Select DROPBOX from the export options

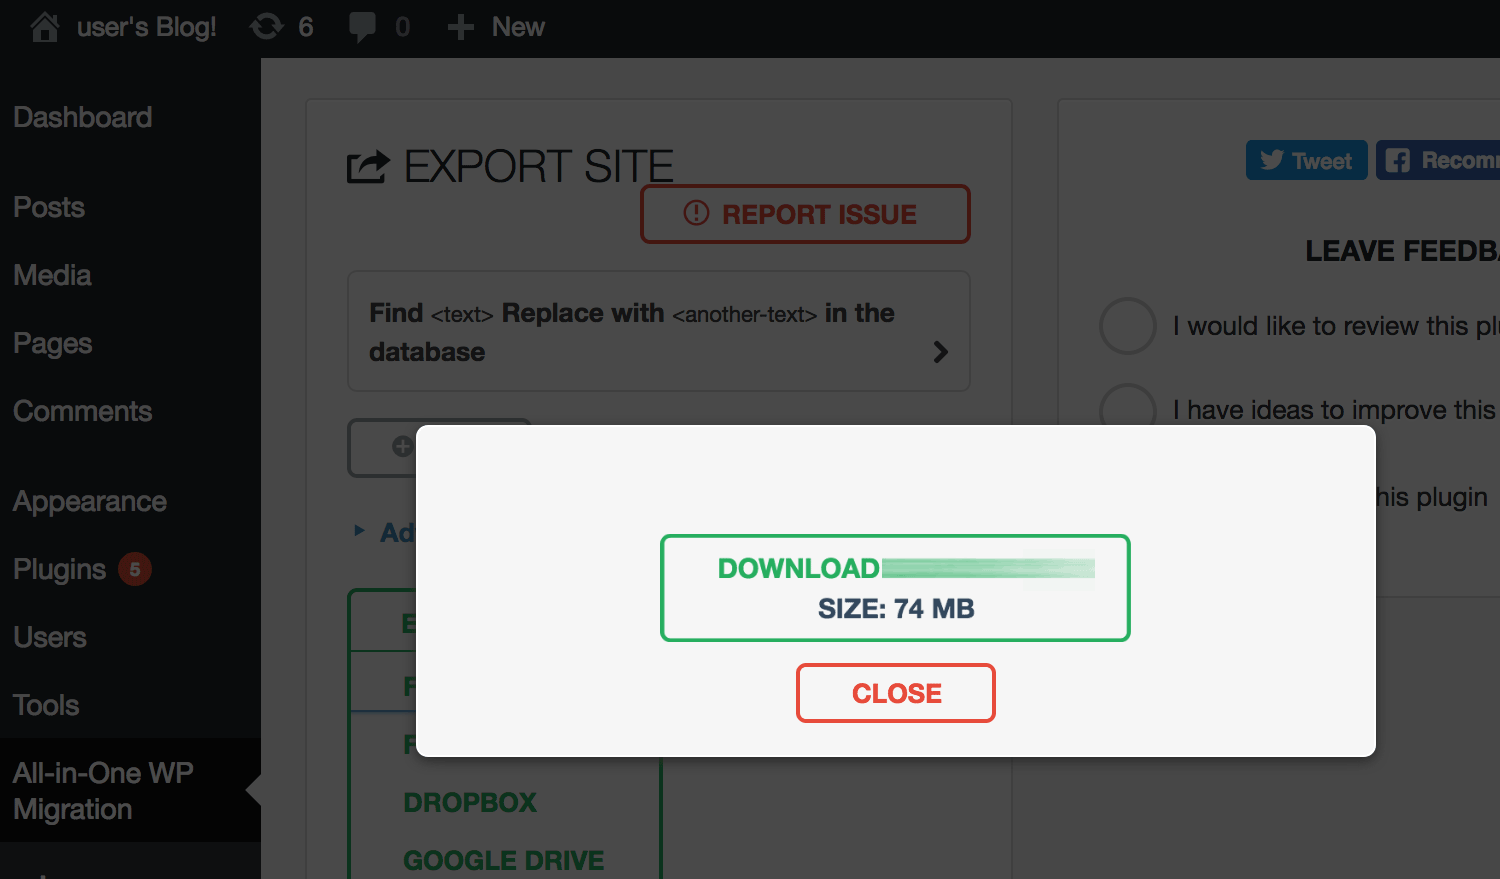pos(470,802)
